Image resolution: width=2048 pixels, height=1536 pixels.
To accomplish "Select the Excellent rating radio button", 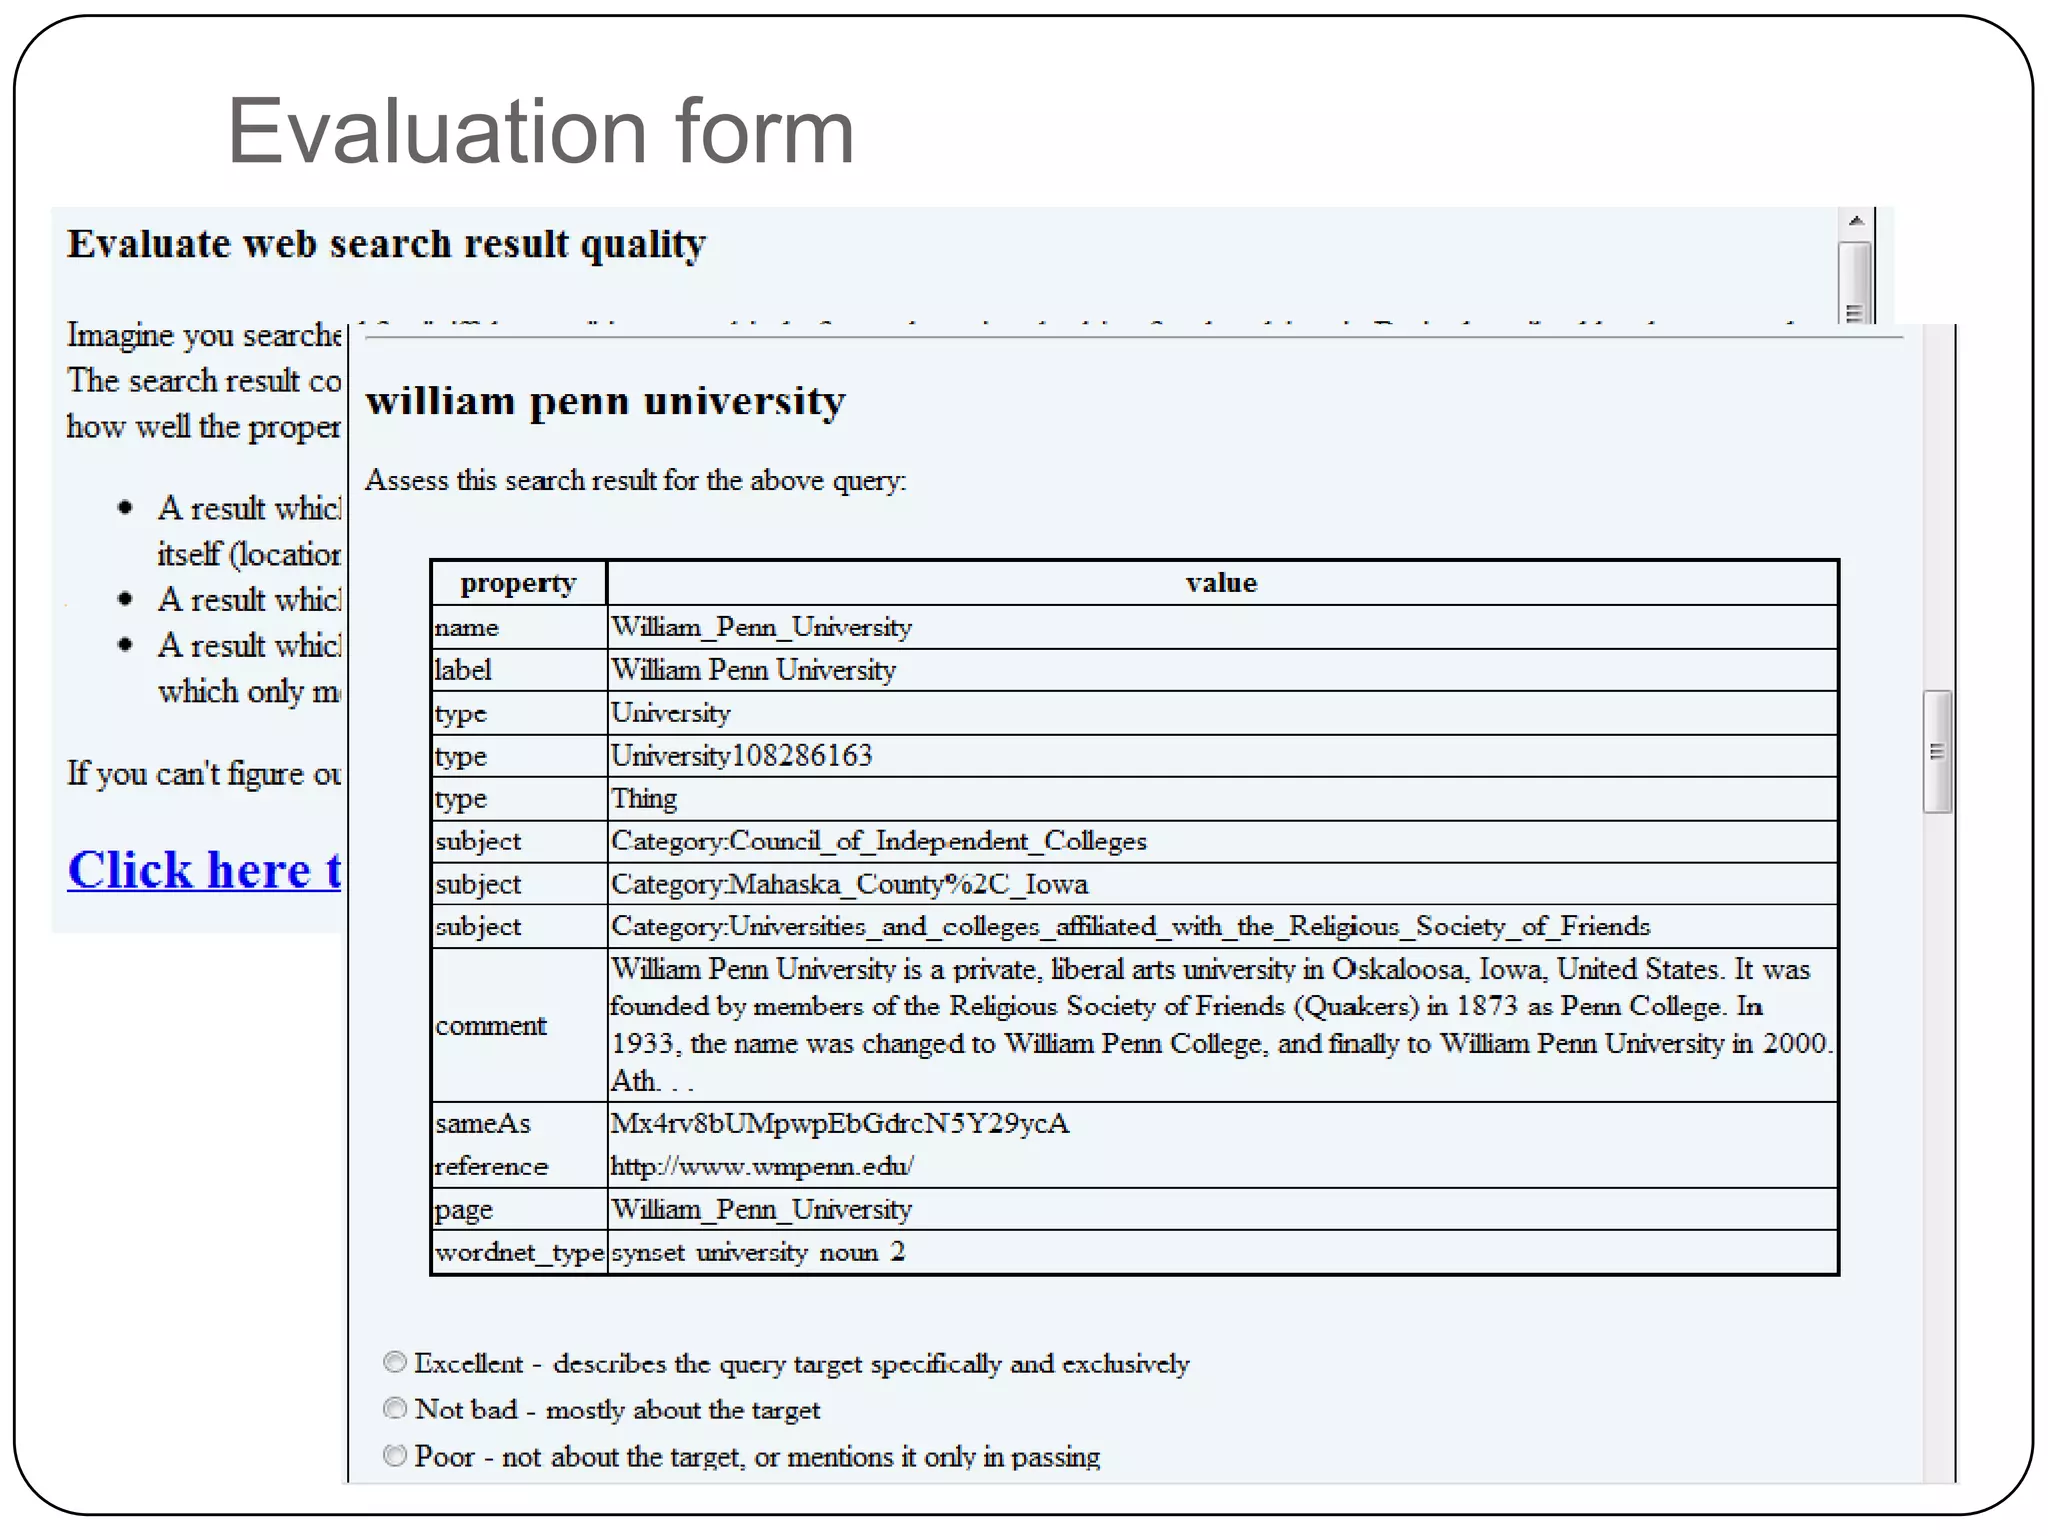I will [395, 1362].
